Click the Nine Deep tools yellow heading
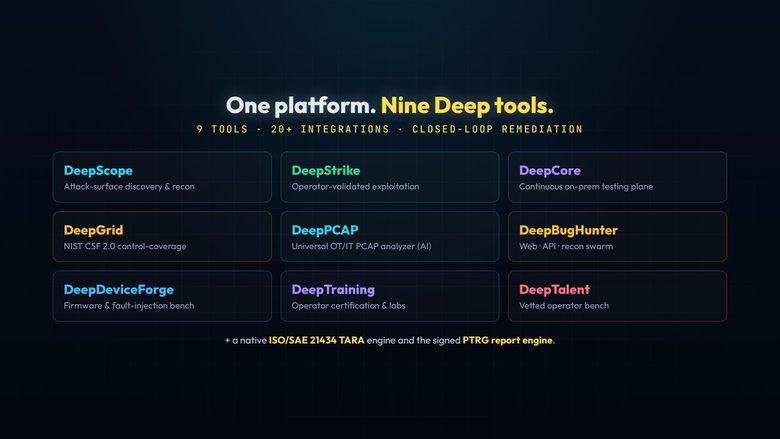The height and width of the screenshot is (439, 780). pyautogui.click(x=467, y=105)
